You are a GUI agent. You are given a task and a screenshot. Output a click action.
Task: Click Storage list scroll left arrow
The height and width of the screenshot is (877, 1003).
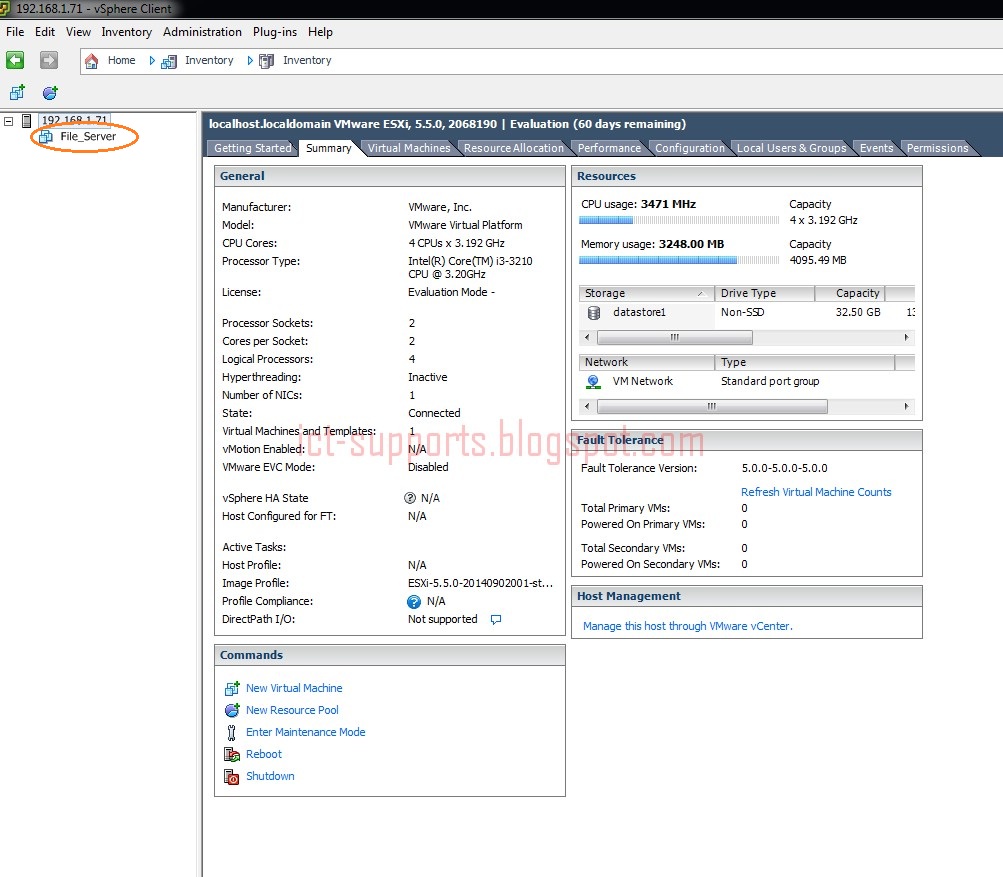click(587, 337)
